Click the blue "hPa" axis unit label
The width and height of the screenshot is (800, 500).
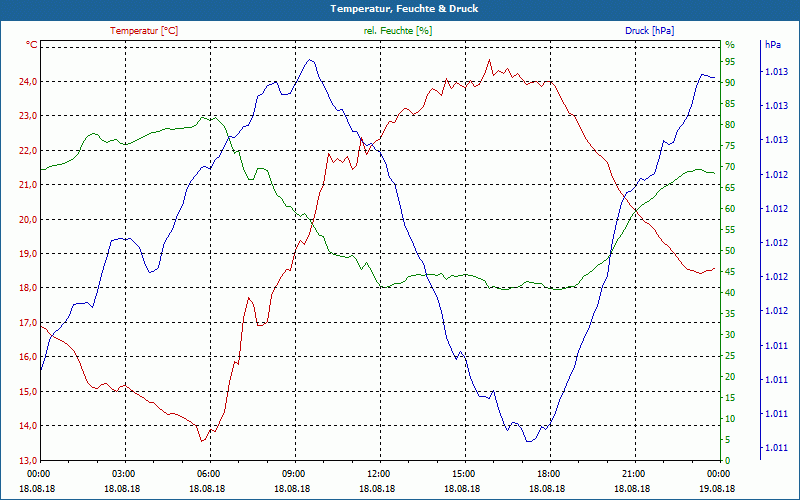[772, 45]
